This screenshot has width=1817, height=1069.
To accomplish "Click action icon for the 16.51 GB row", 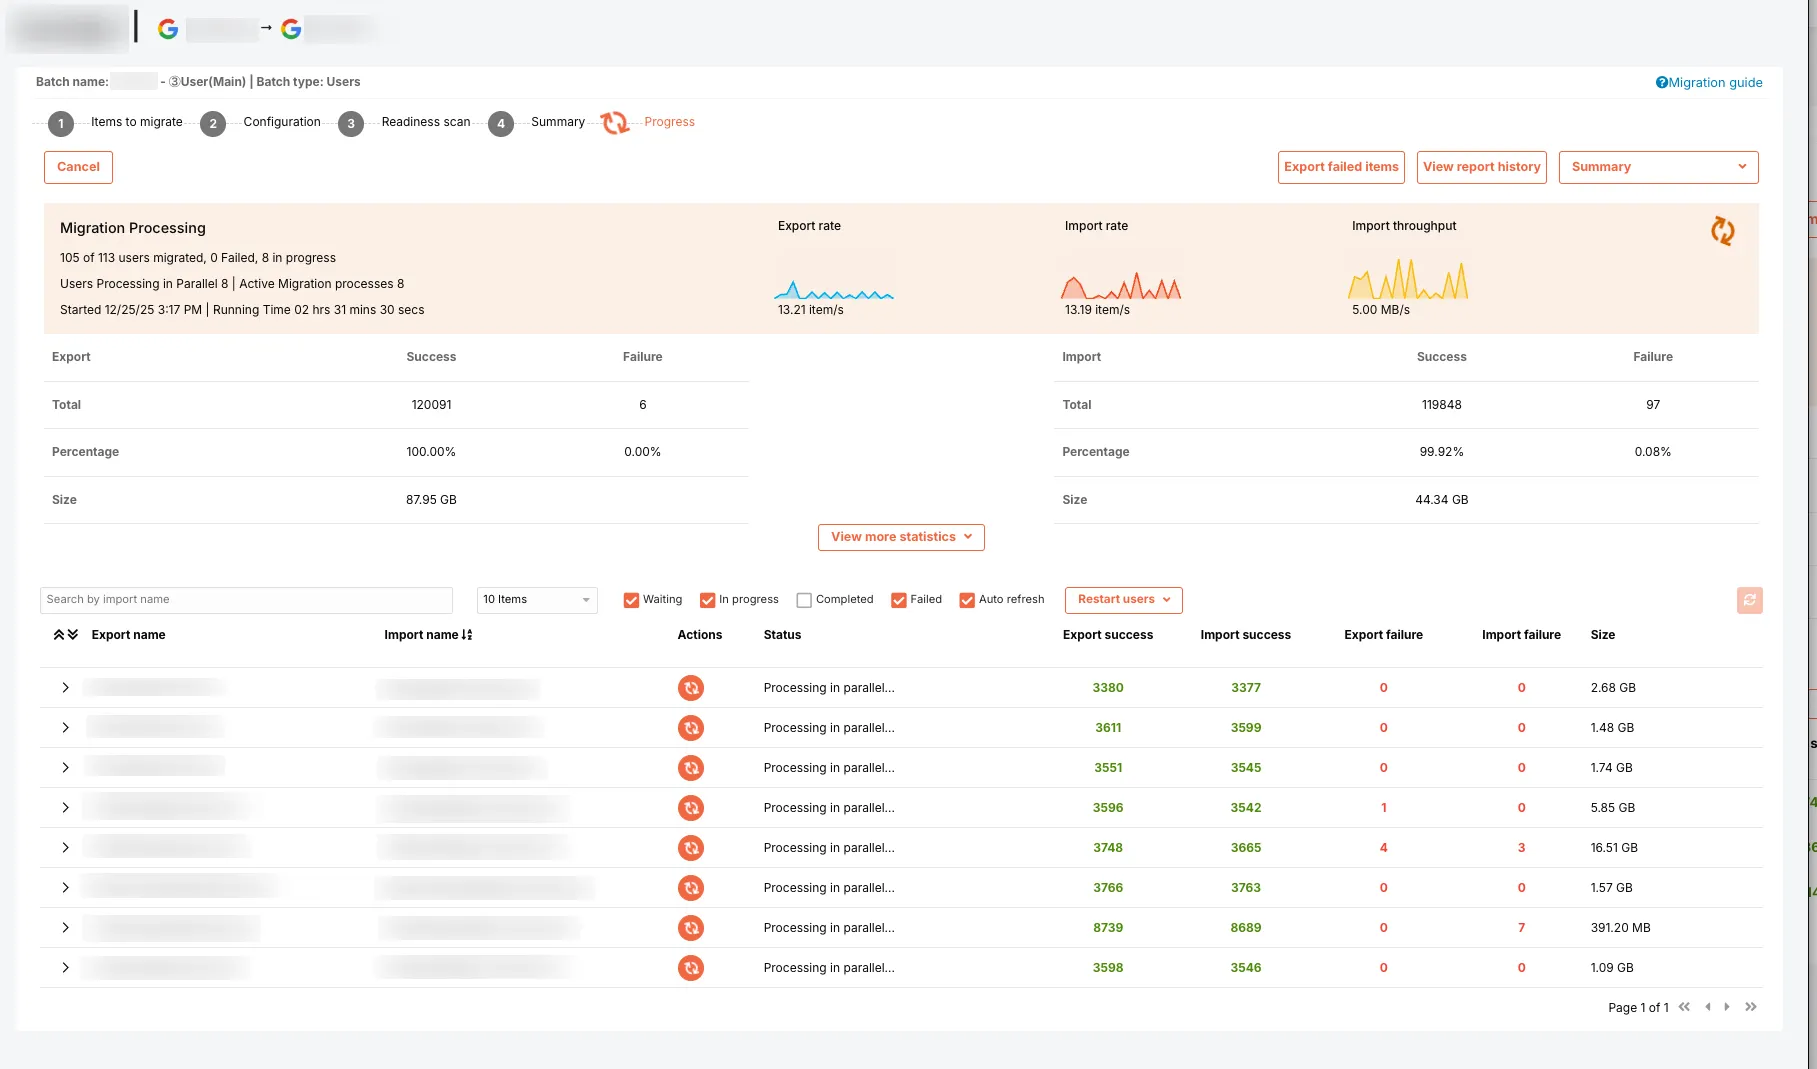I will (x=690, y=848).
